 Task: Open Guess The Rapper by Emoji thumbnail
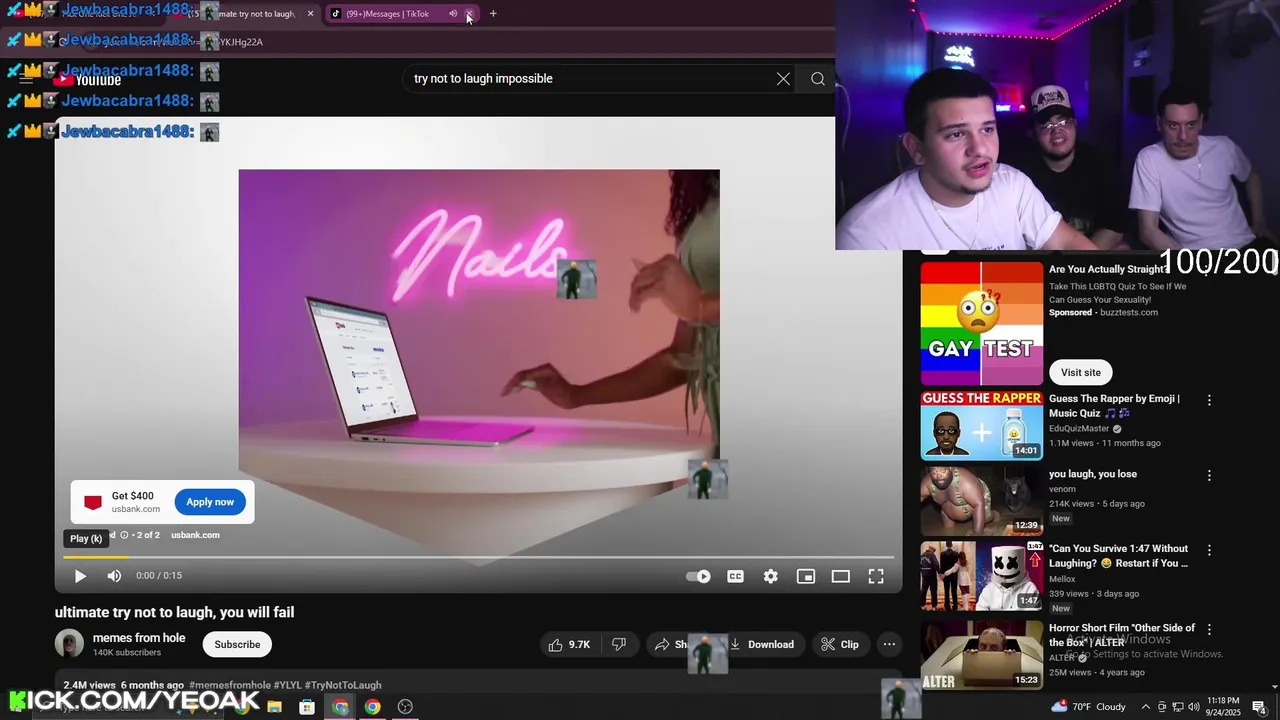(981, 426)
